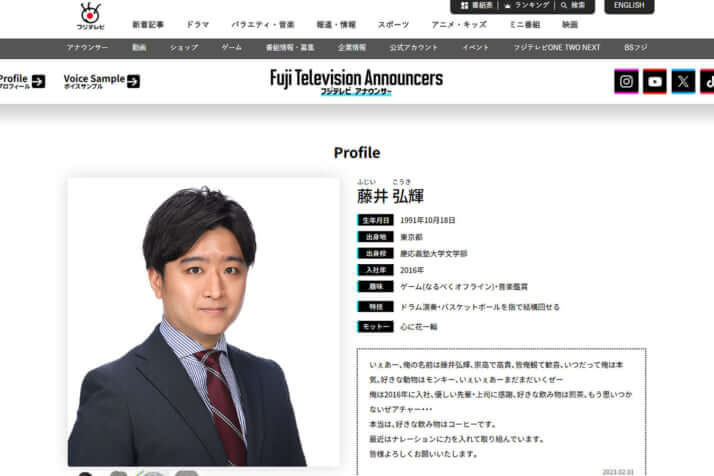Click the 番組表 program guide button
This screenshot has width=714, height=476.
tap(478, 6)
